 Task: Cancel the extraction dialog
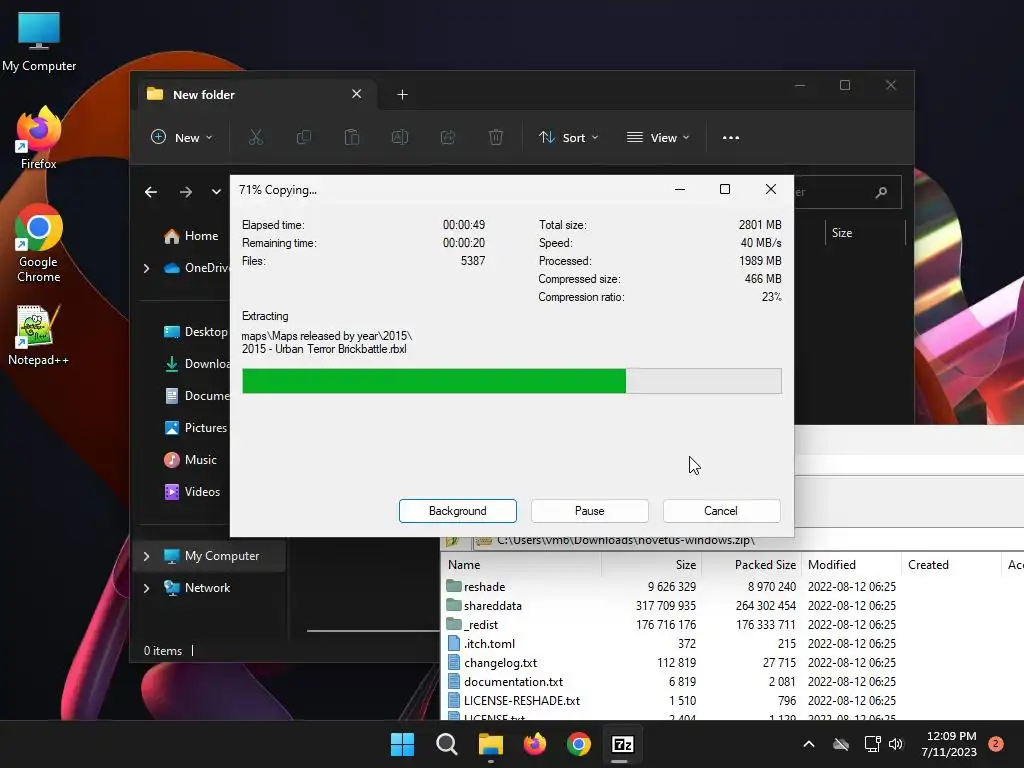tap(721, 511)
